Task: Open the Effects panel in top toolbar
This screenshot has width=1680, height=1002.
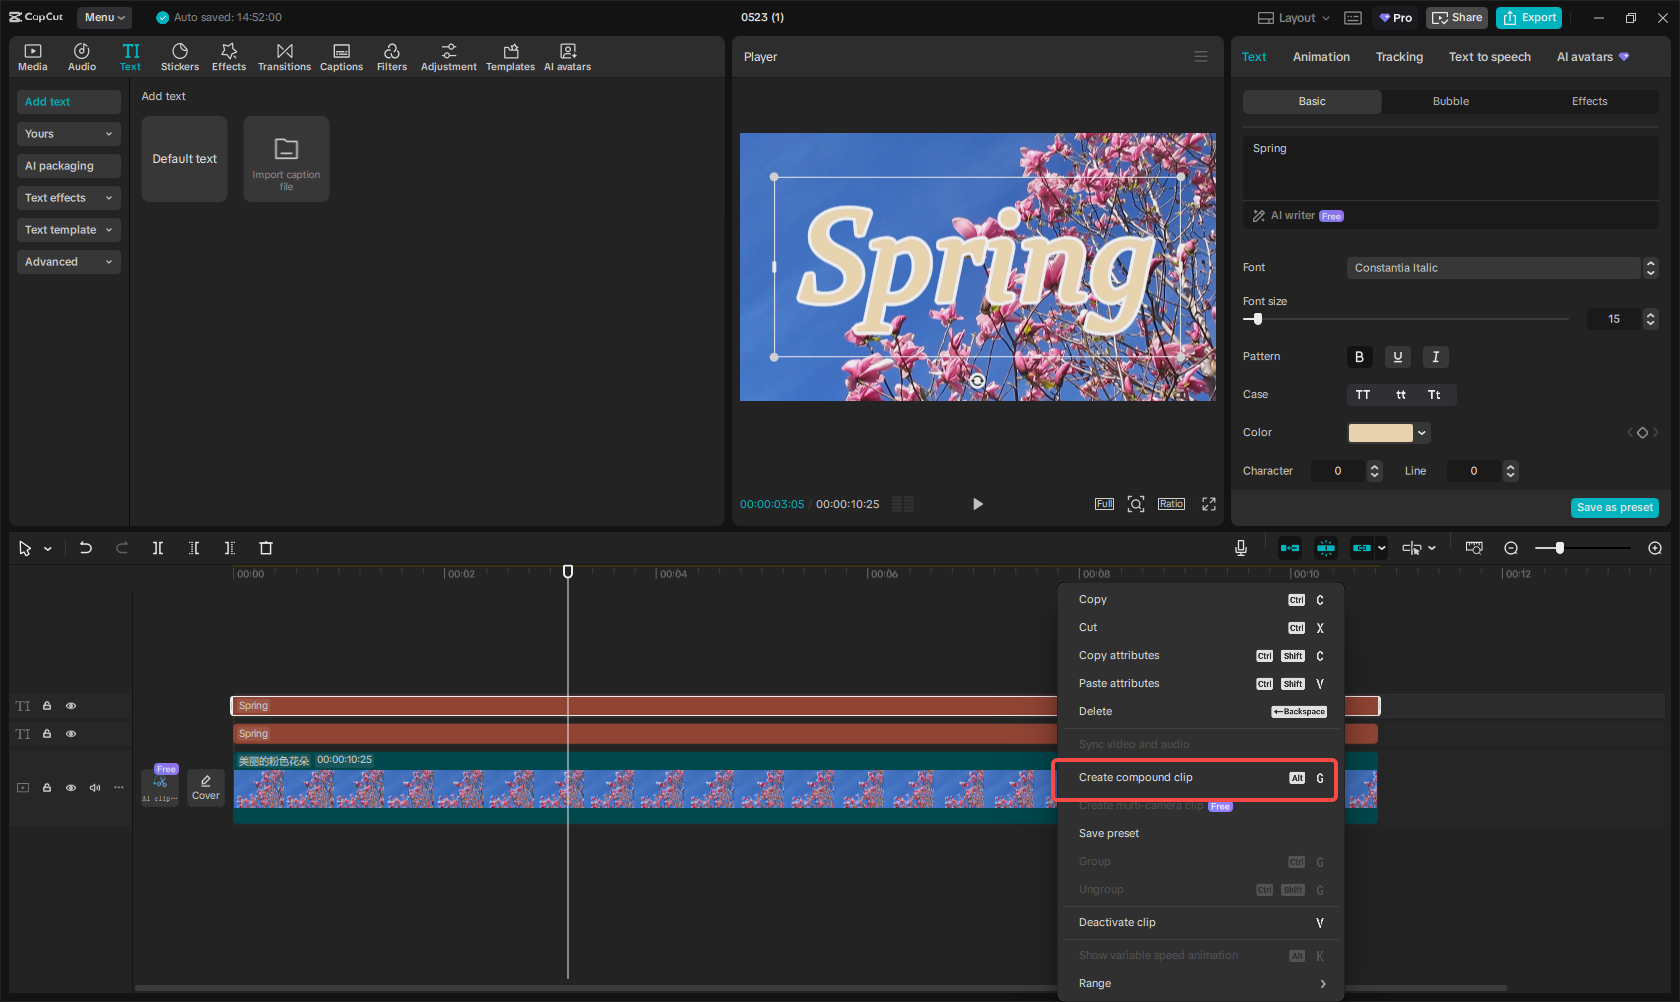Action: click(229, 57)
